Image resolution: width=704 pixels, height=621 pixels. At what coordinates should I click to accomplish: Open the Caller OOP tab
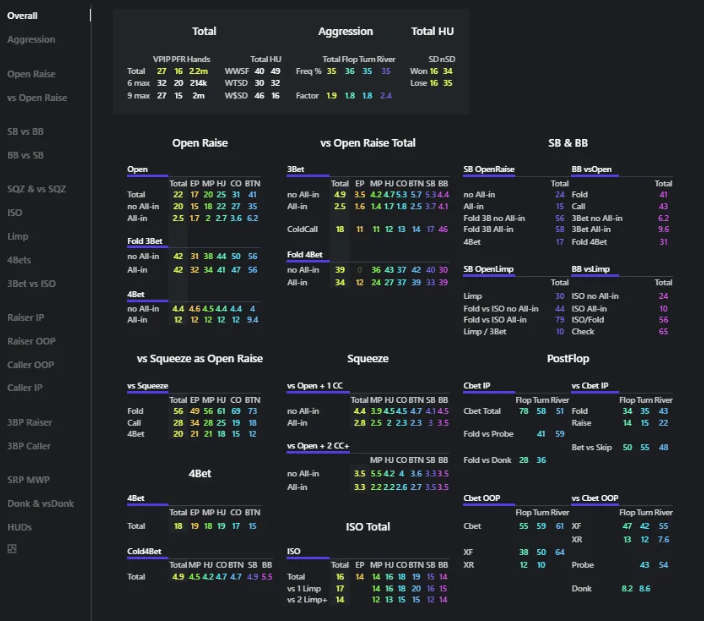31,365
